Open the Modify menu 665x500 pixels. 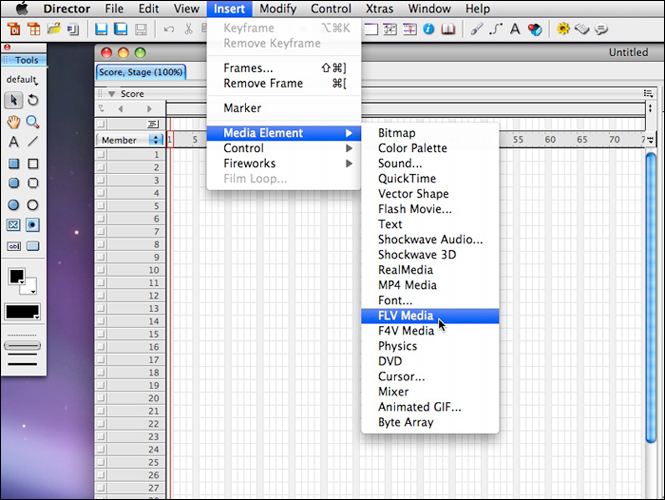pyautogui.click(x=278, y=8)
